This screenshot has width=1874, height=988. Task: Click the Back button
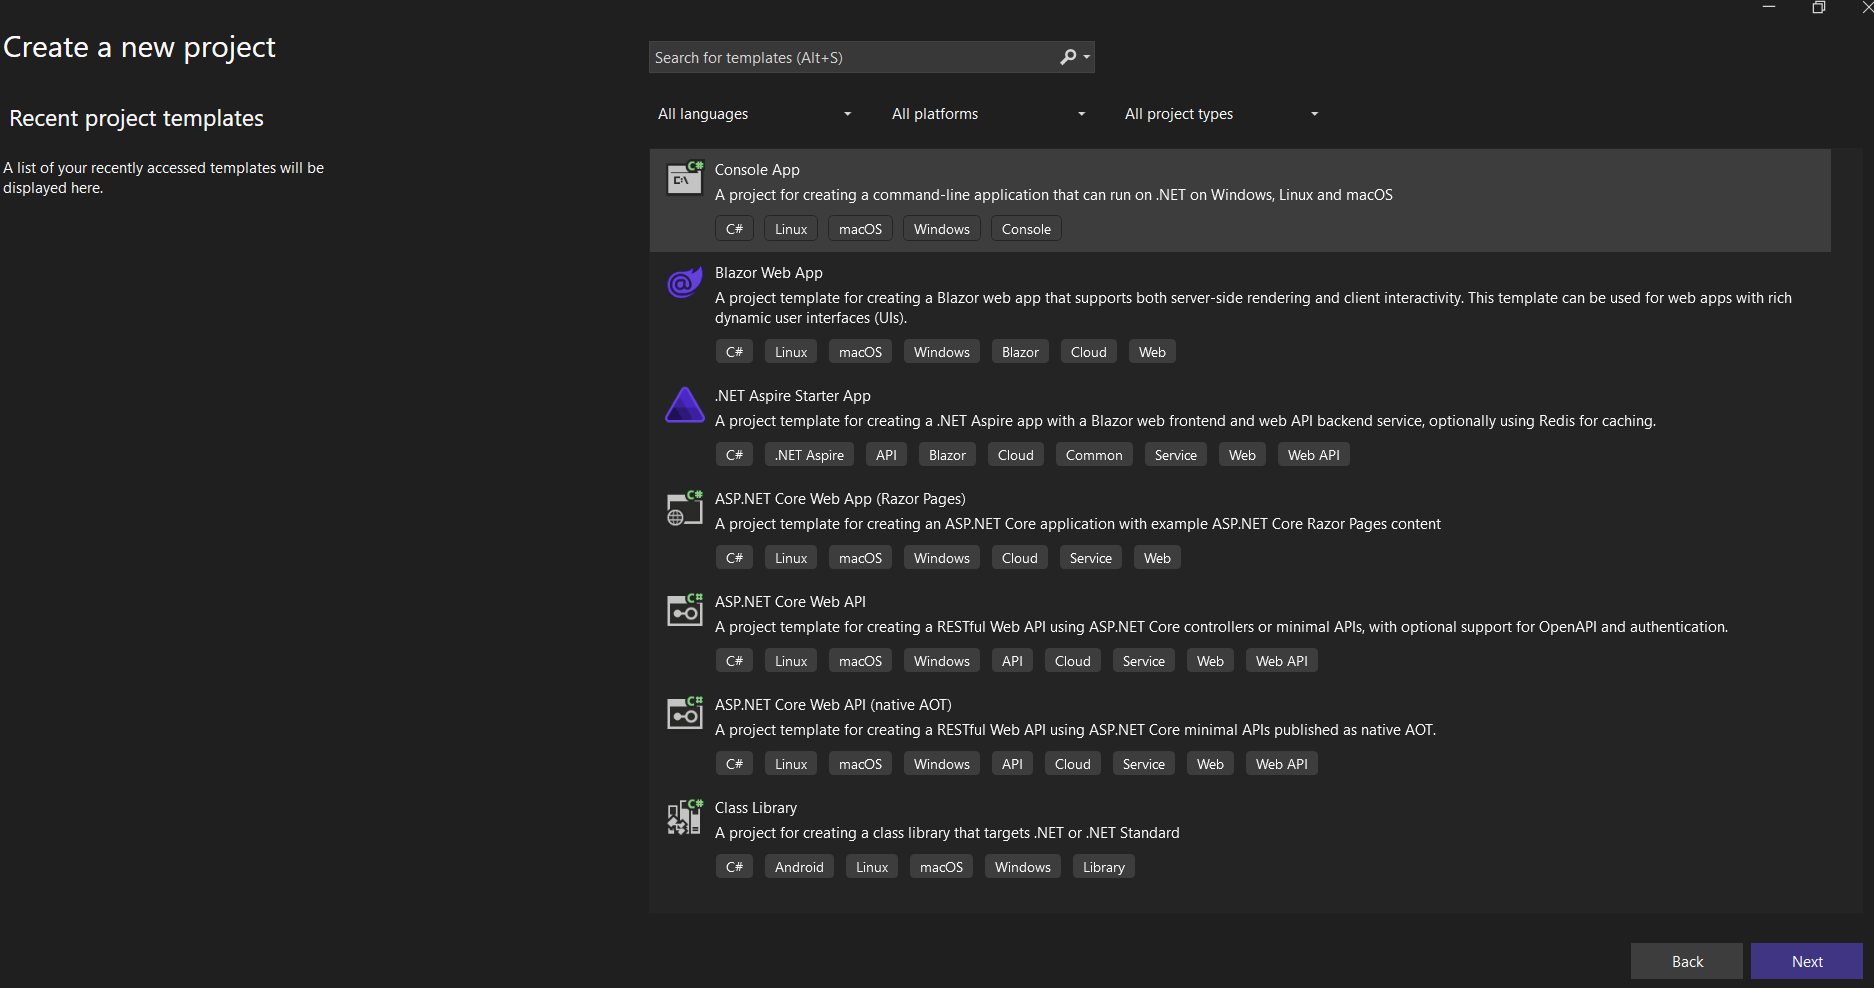pyautogui.click(x=1686, y=961)
